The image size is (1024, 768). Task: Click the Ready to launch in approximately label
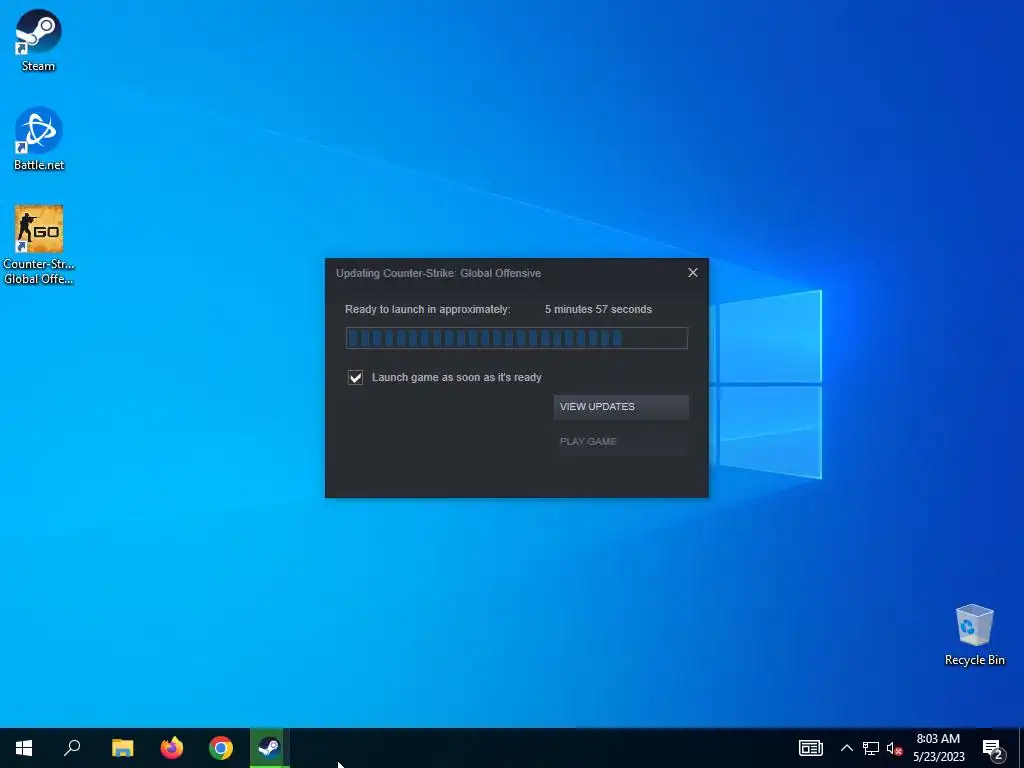(x=428, y=310)
